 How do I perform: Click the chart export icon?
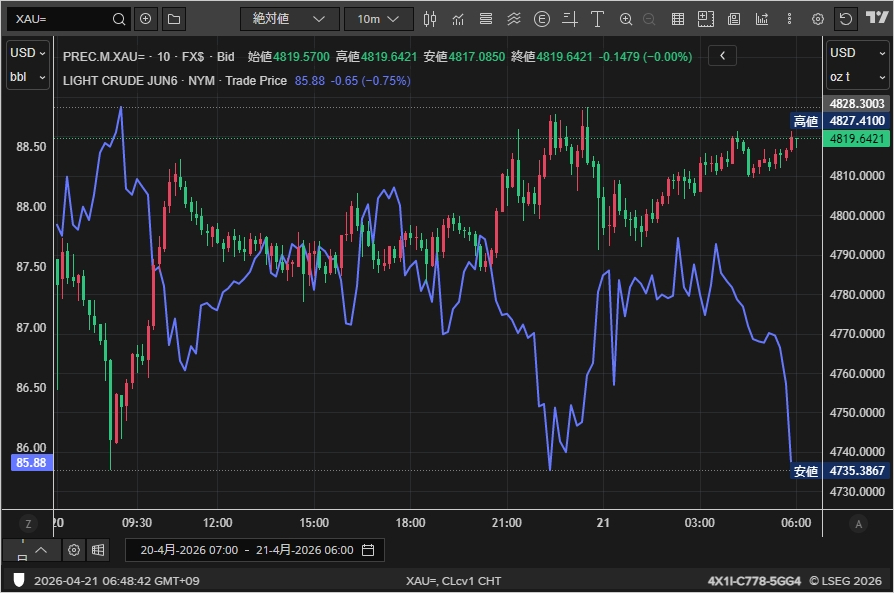tap(762, 19)
